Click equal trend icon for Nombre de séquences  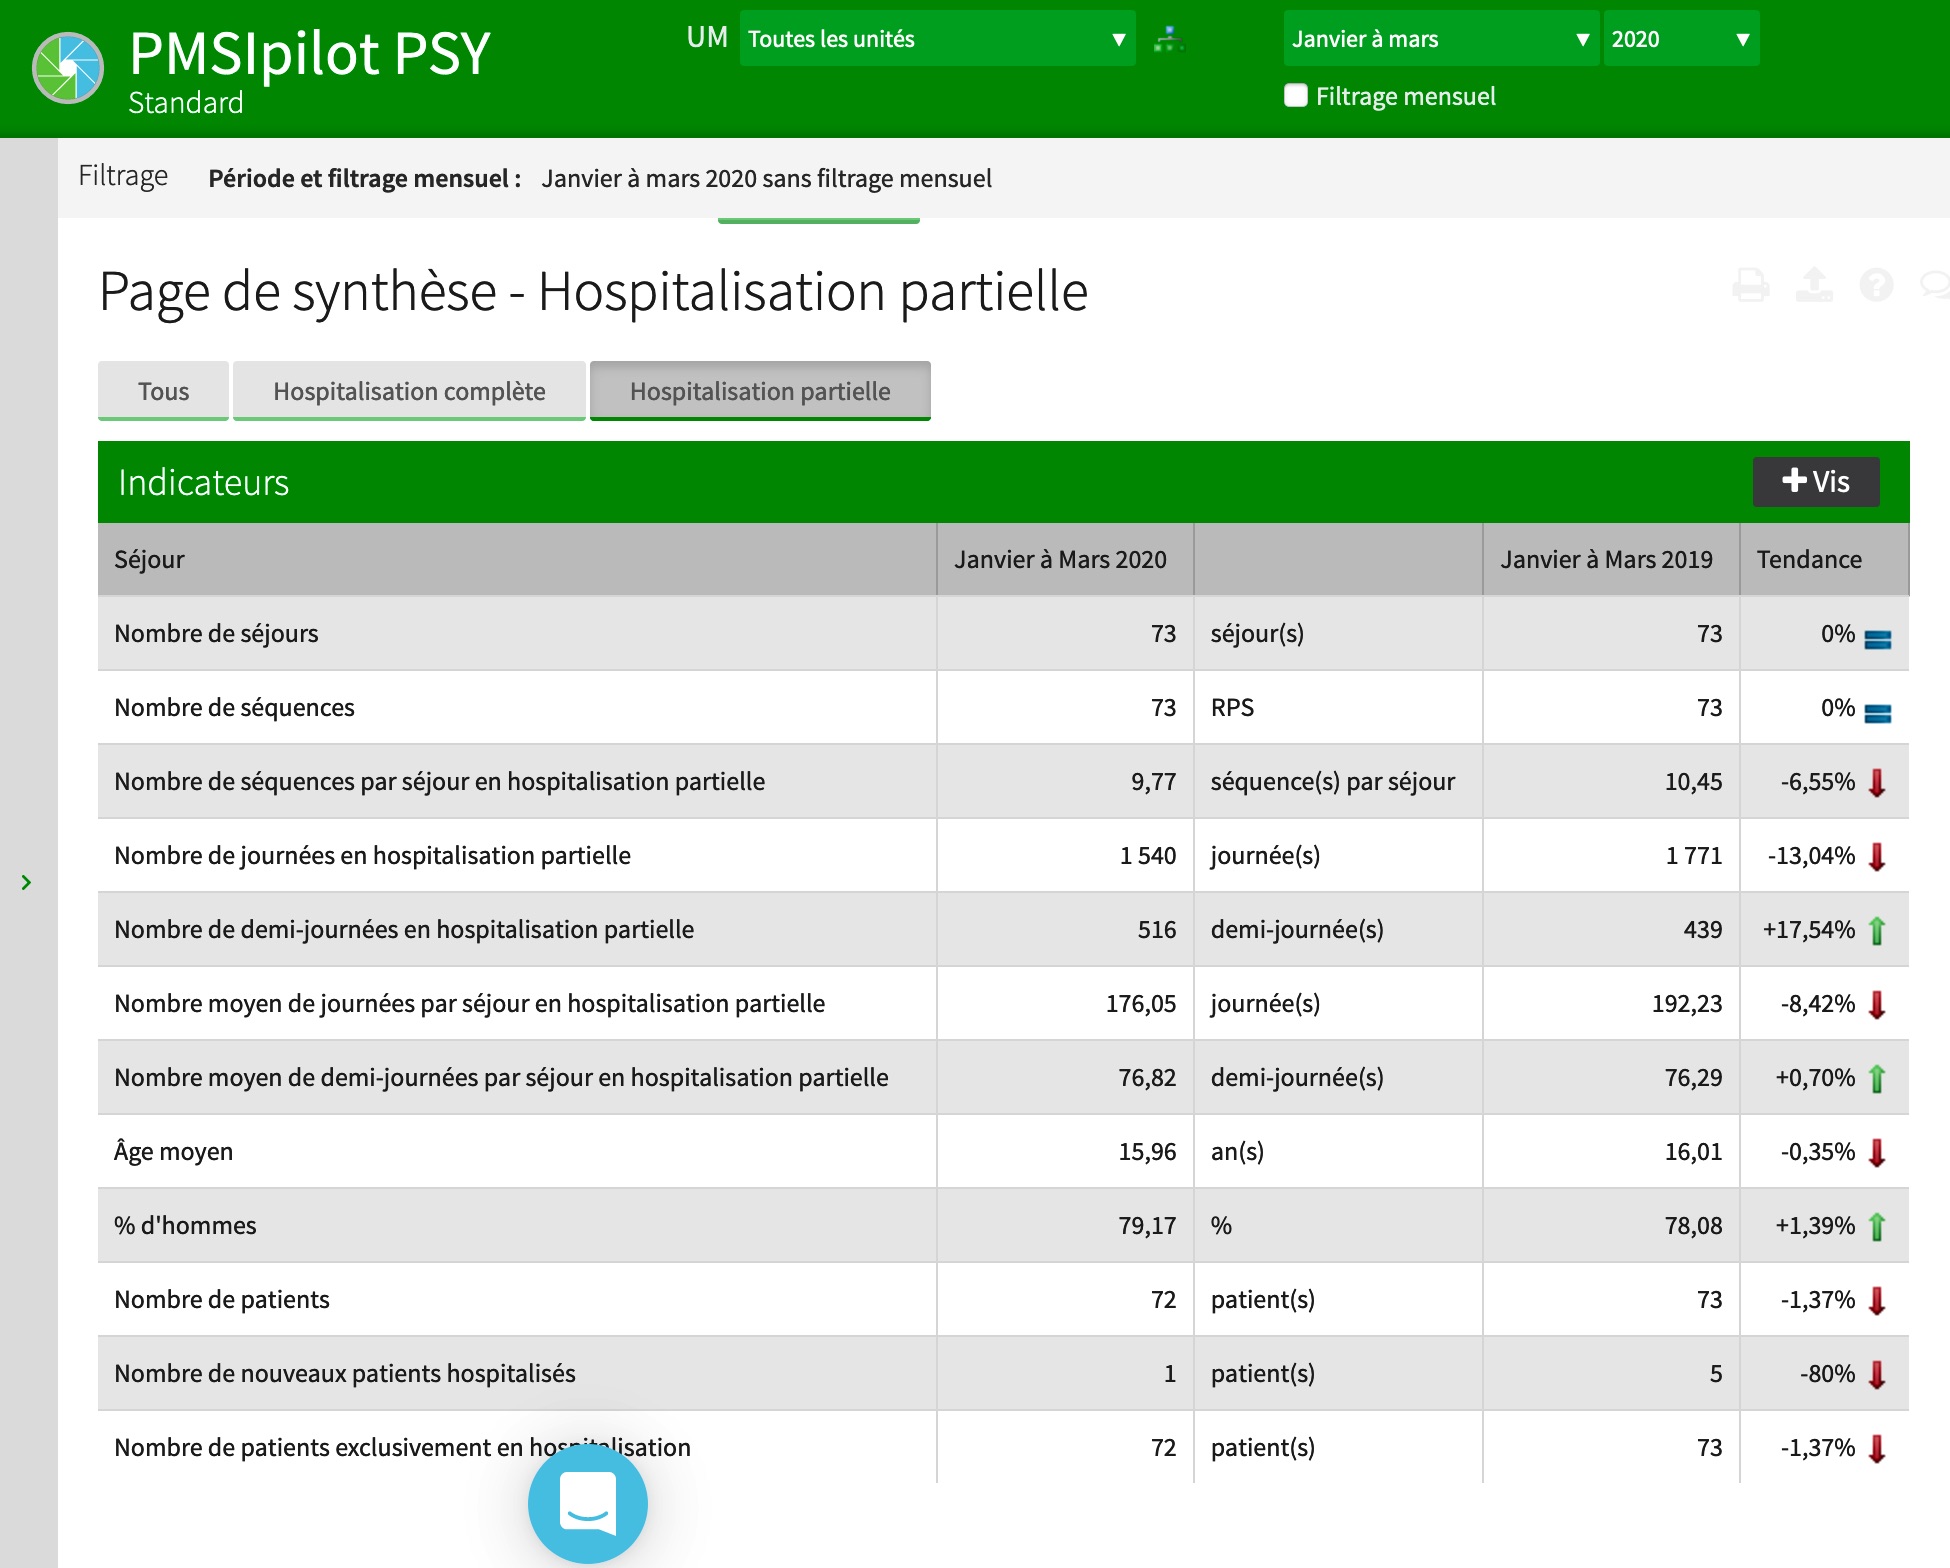(x=1878, y=713)
